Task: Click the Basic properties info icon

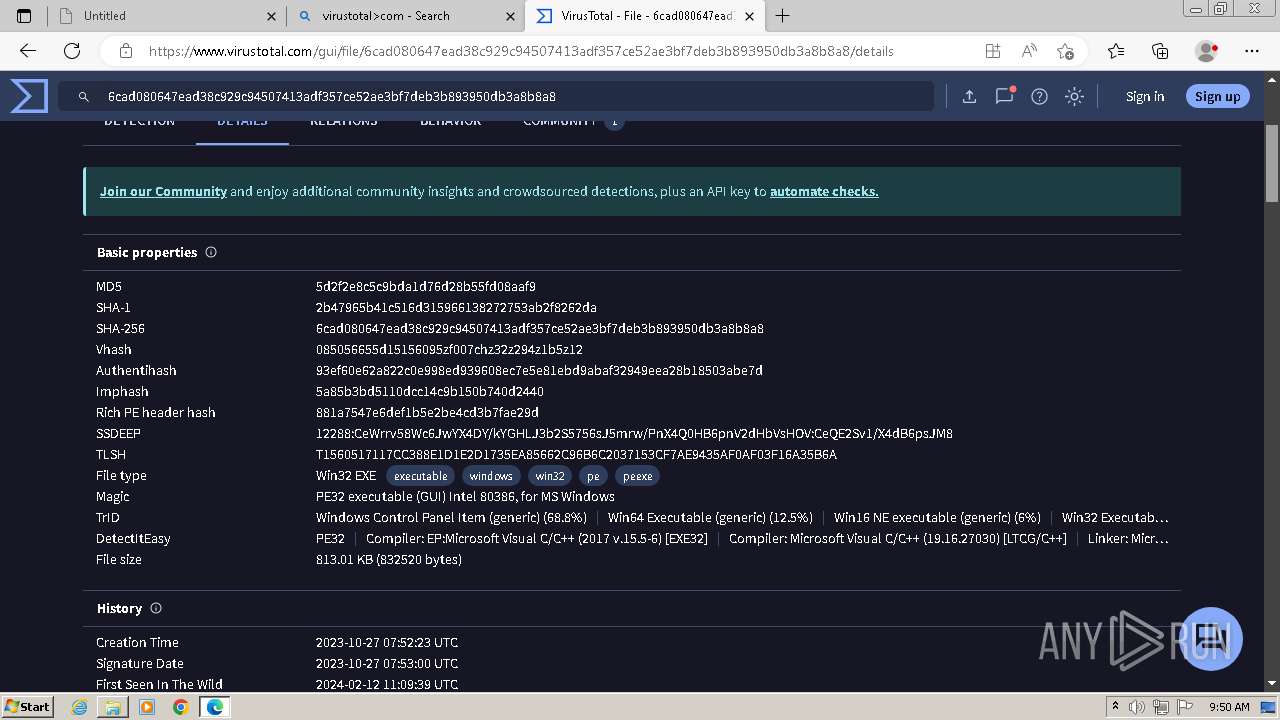Action: coord(211,252)
